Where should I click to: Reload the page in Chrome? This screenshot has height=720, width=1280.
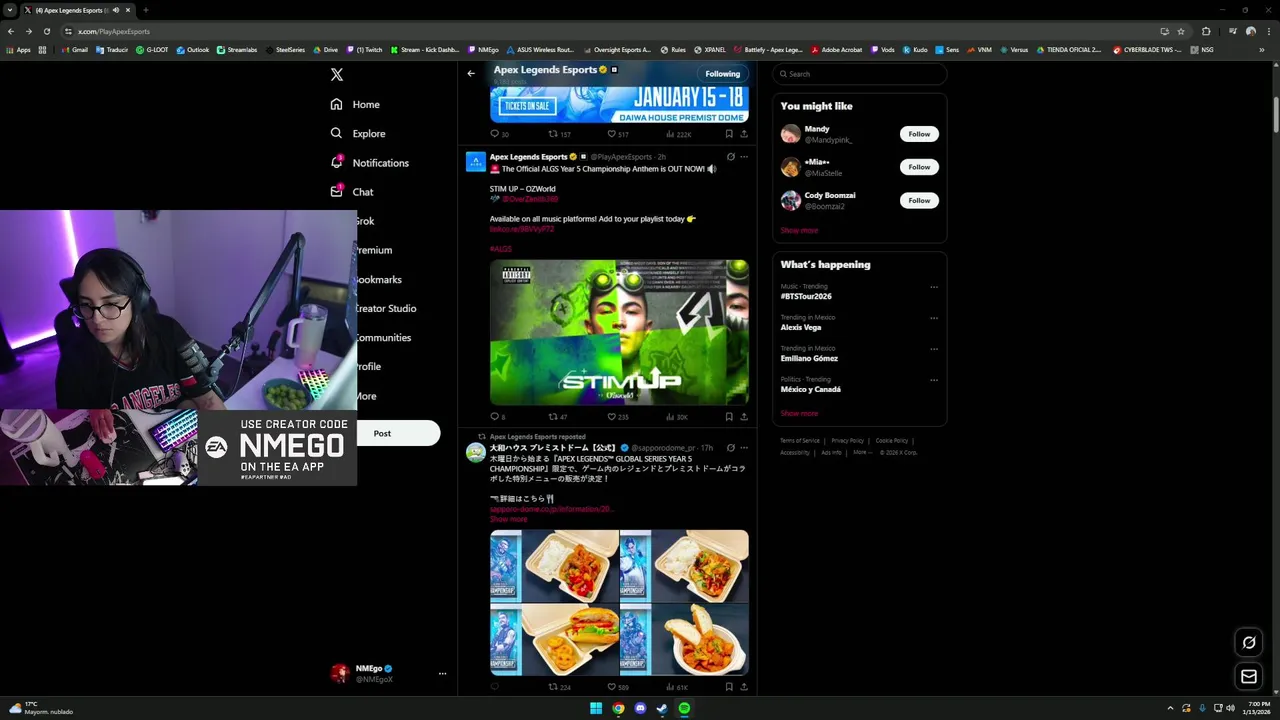[x=46, y=31]
